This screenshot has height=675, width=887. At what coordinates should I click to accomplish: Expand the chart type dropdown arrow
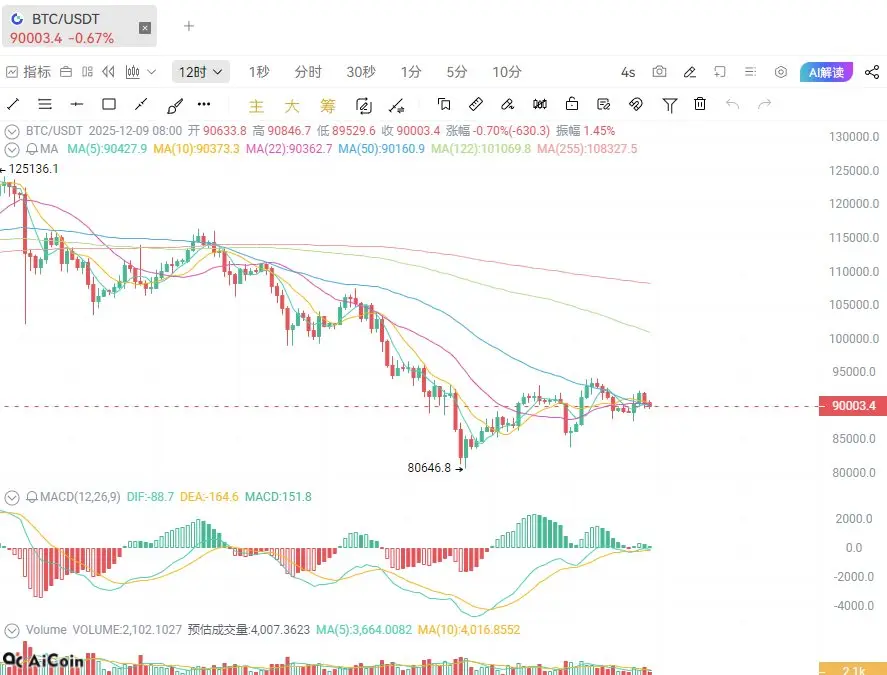(x=151, y=72)
